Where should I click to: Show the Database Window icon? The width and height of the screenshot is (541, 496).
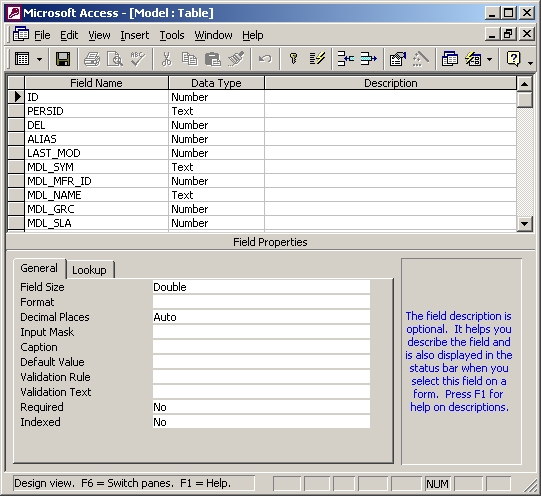click(x=450, y=59)
